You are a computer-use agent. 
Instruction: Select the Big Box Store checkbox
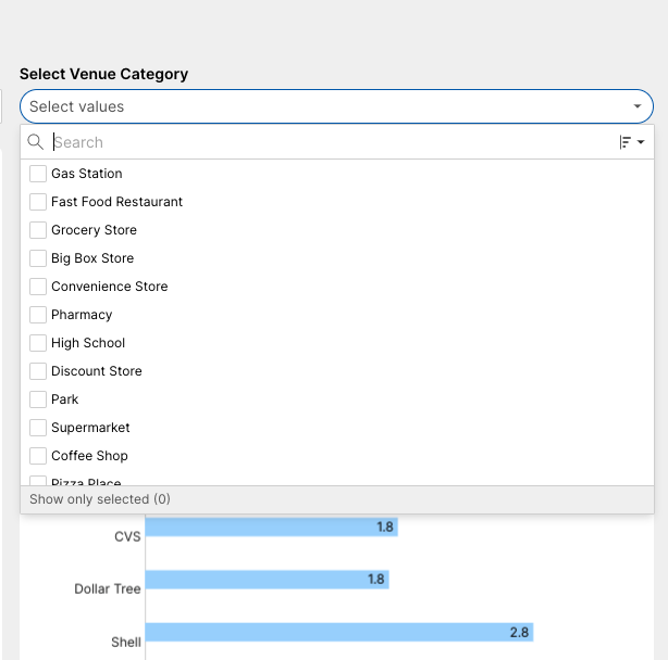[x=38, y=258]
